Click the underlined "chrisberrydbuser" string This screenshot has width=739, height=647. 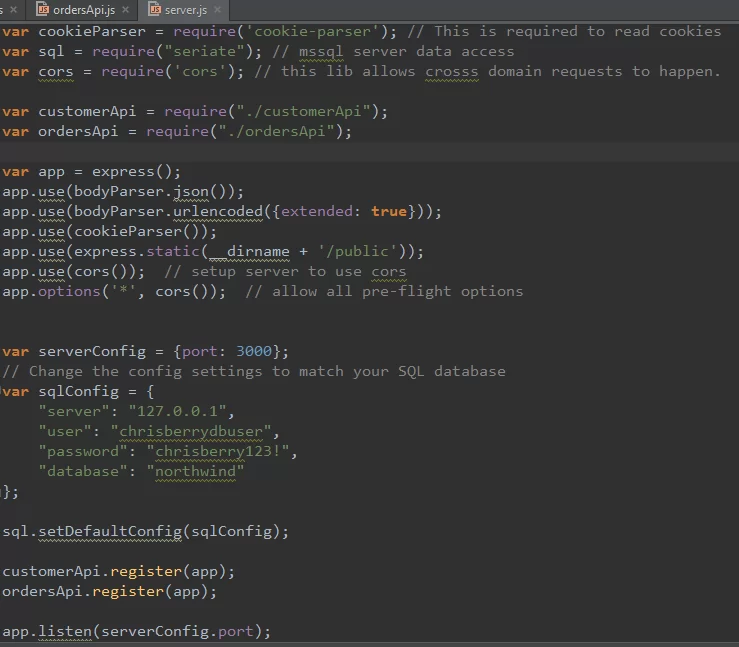pos(194,431)
